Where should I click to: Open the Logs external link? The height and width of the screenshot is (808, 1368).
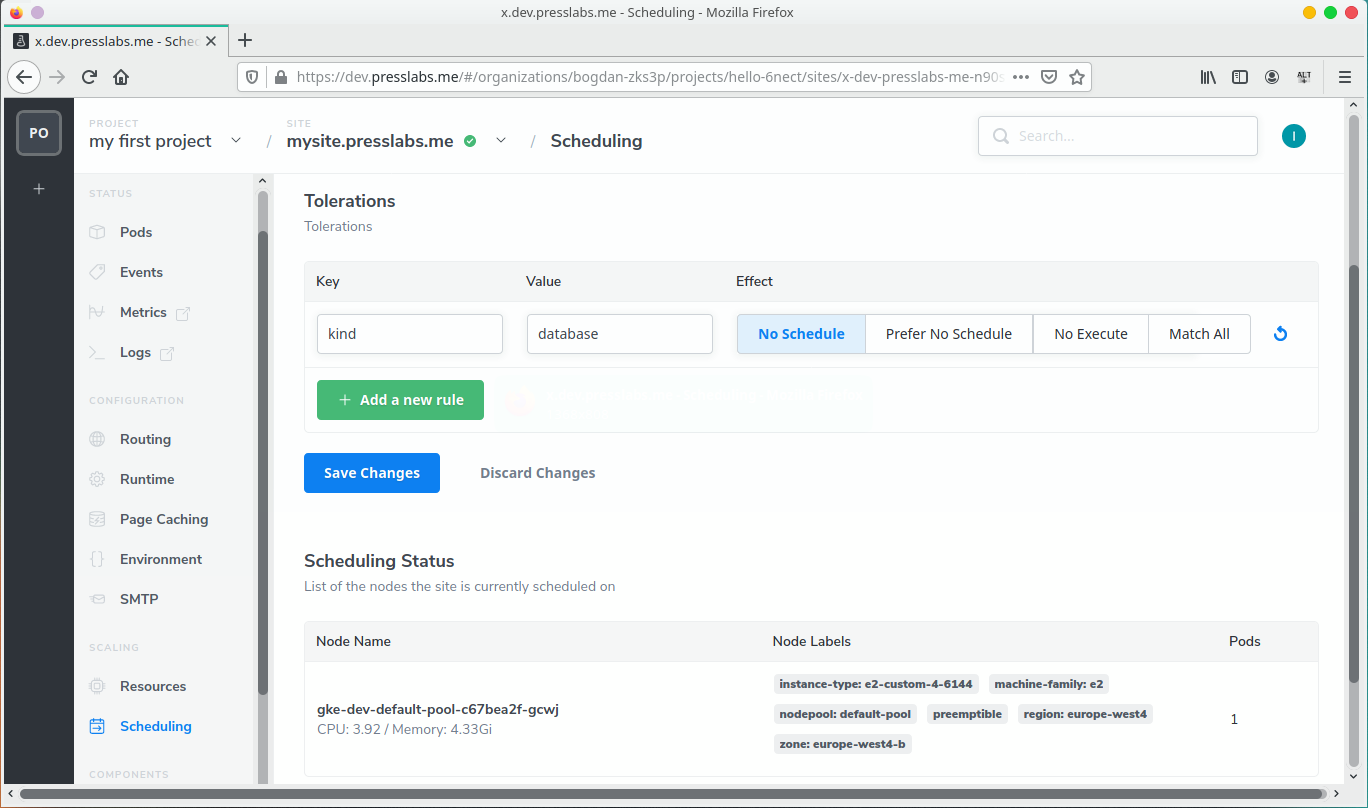point(135,352)
